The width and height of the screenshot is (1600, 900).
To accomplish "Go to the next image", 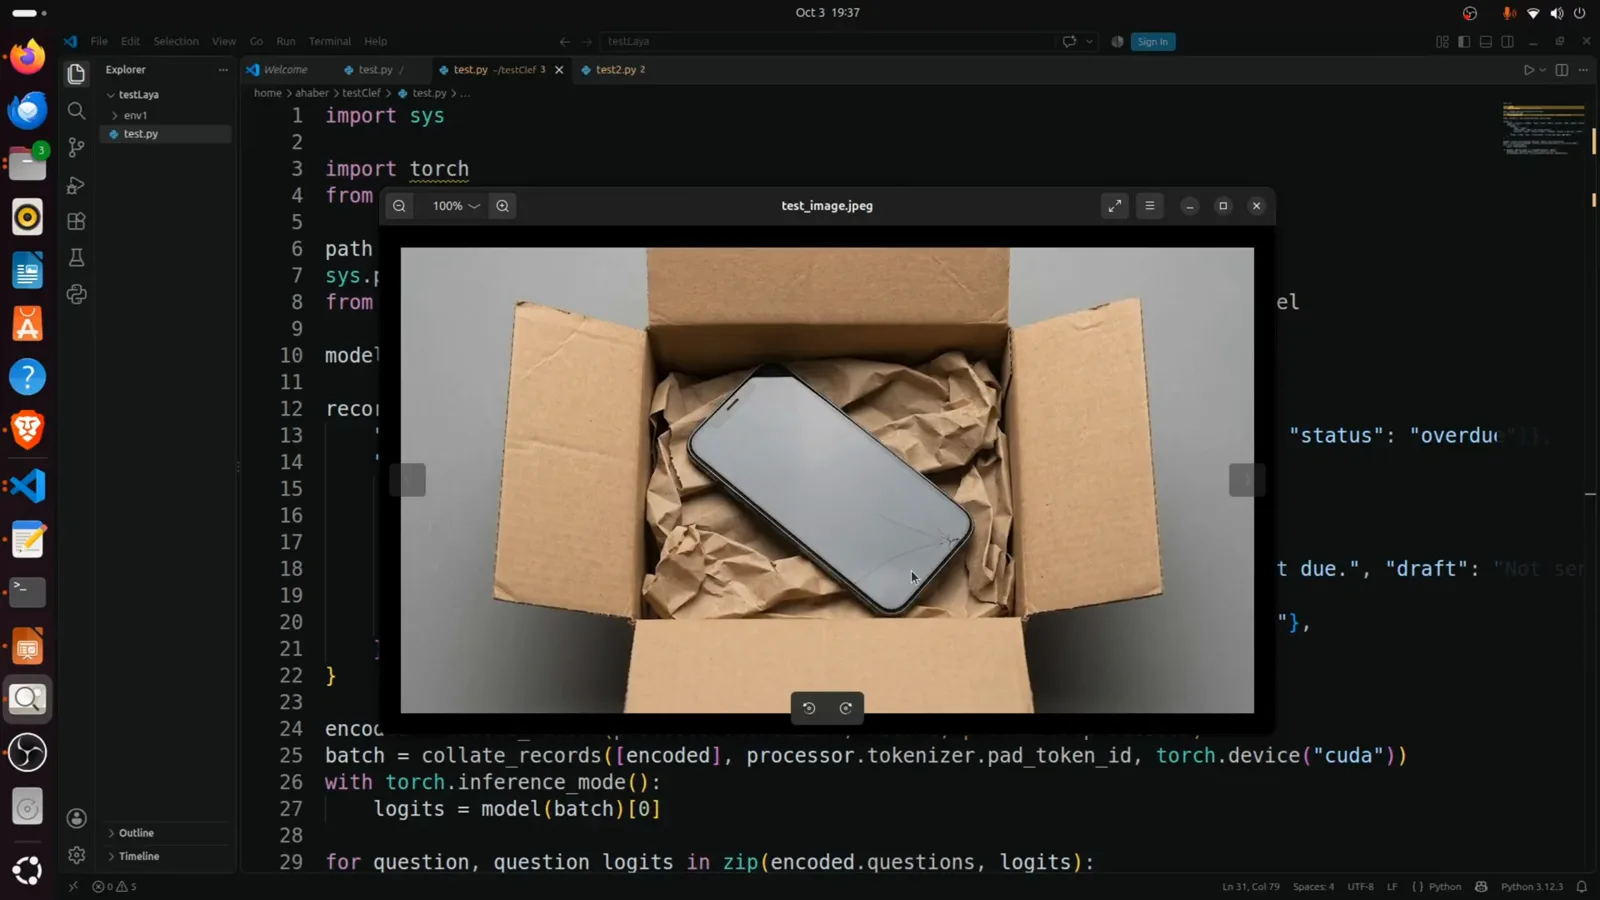I will tap(1246, 480).
